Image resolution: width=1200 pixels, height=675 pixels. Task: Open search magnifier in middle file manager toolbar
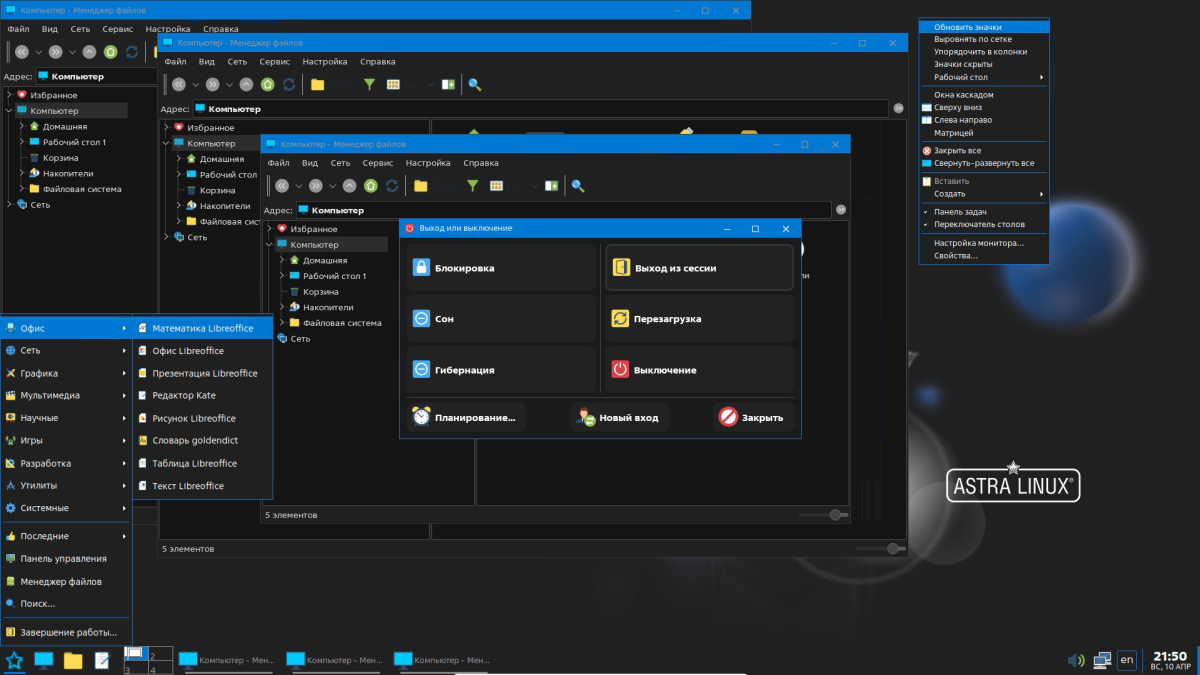pyautogui.click(x=475, y=85)
